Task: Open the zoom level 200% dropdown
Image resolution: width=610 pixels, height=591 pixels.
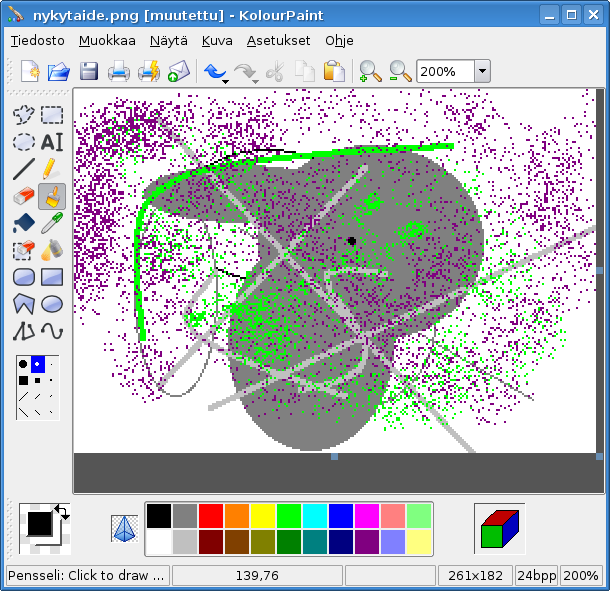Action: pos(483,71)
